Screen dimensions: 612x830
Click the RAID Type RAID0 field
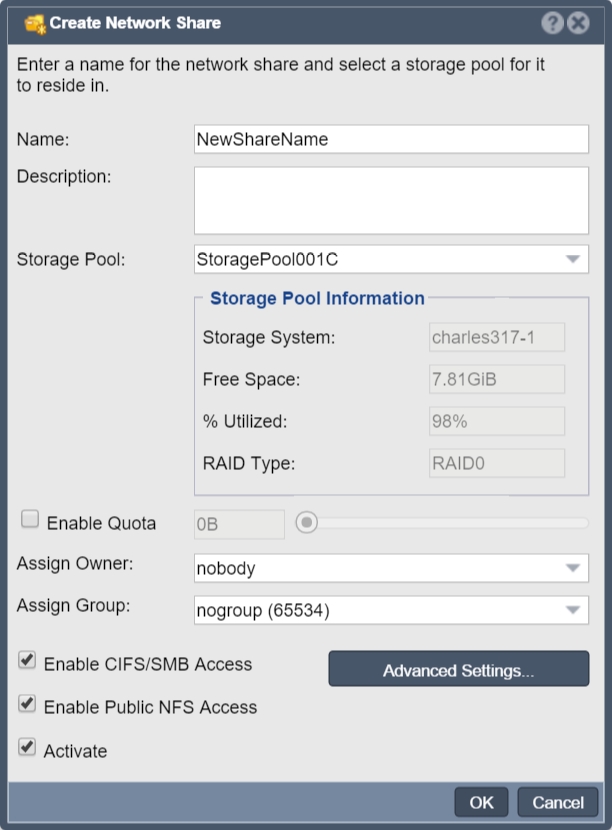tap(497, 463)
